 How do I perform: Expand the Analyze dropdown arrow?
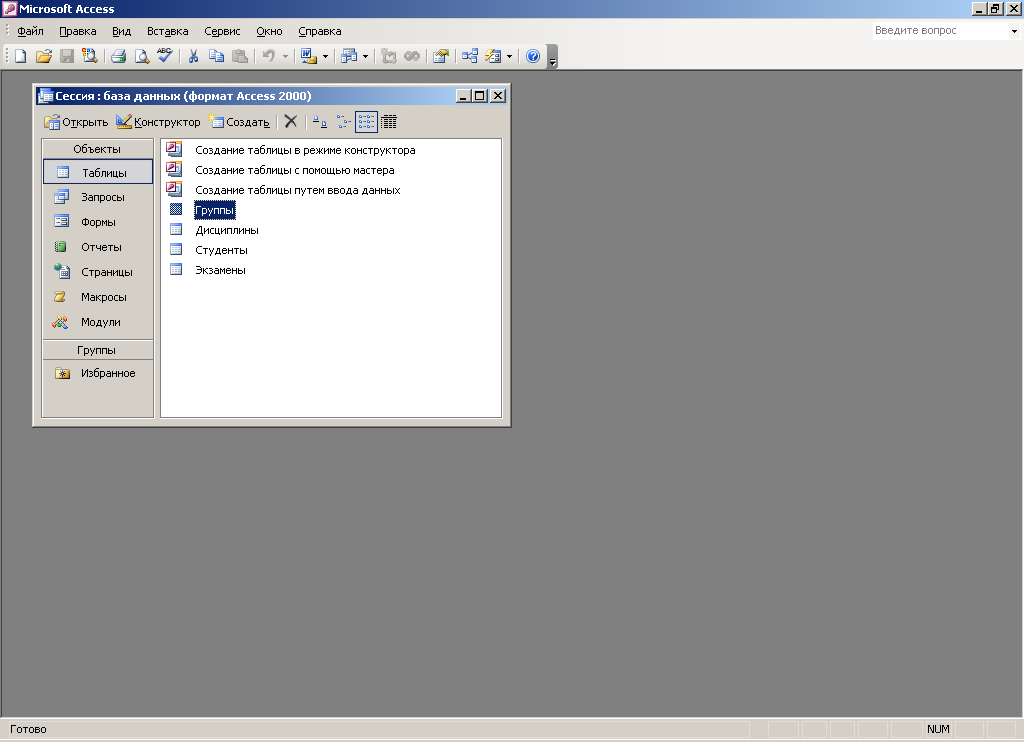(365, 56)
